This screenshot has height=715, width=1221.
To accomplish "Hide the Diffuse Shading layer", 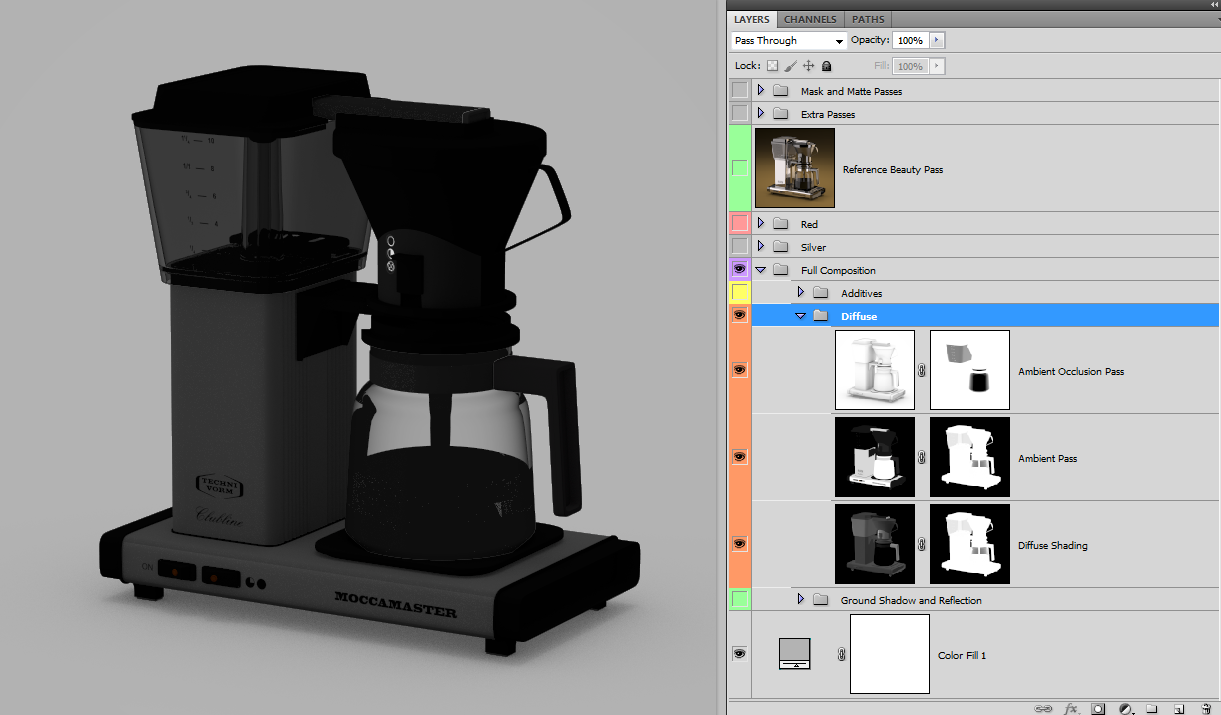I will pos(740,544).
